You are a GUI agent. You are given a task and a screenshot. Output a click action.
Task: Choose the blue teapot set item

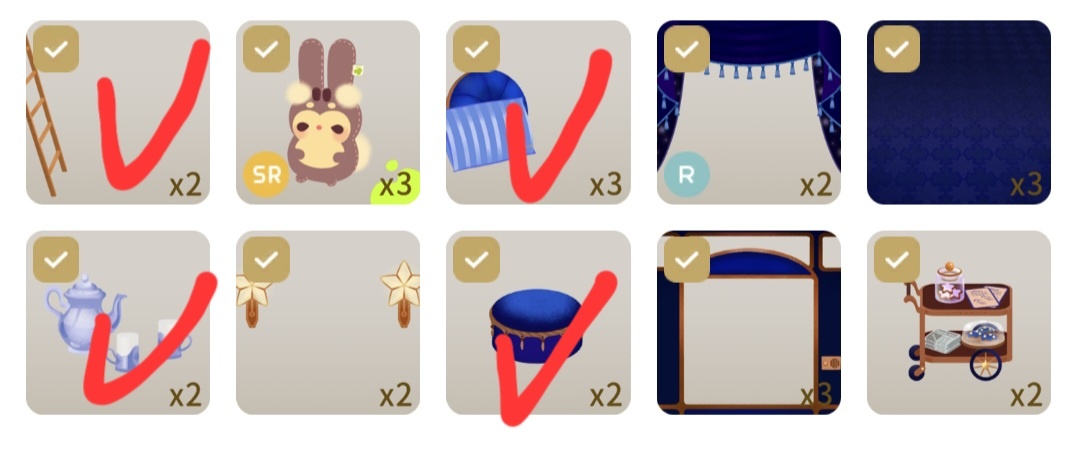coord(118,322)
